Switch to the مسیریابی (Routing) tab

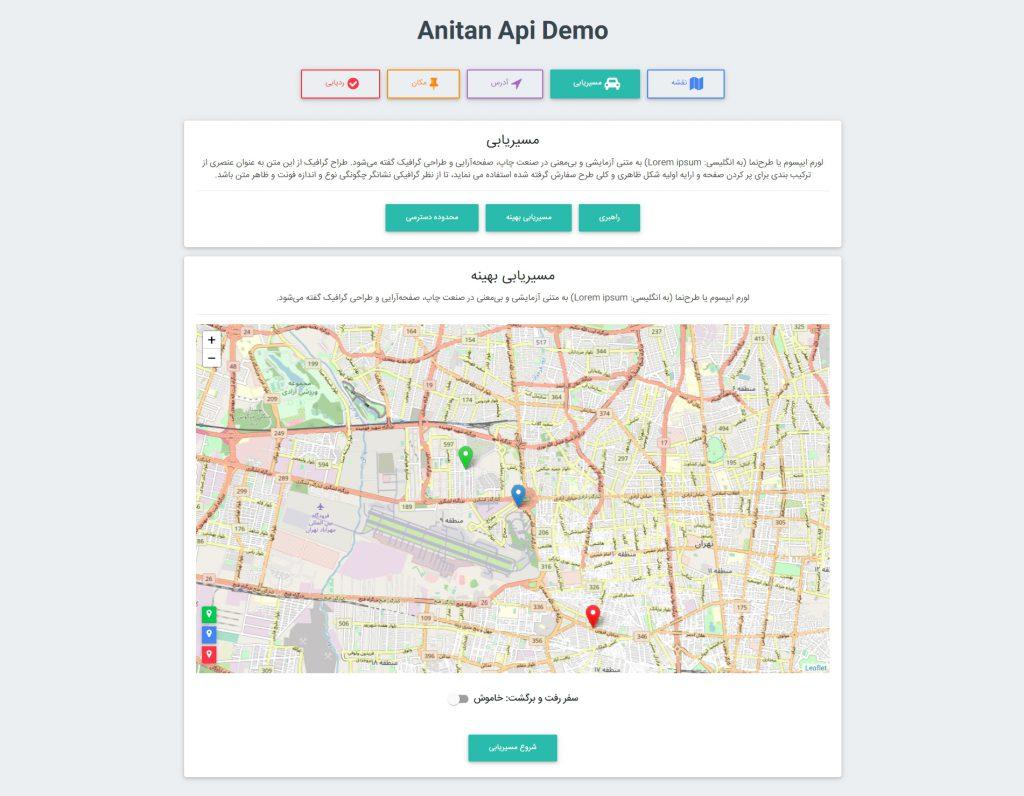594,84
